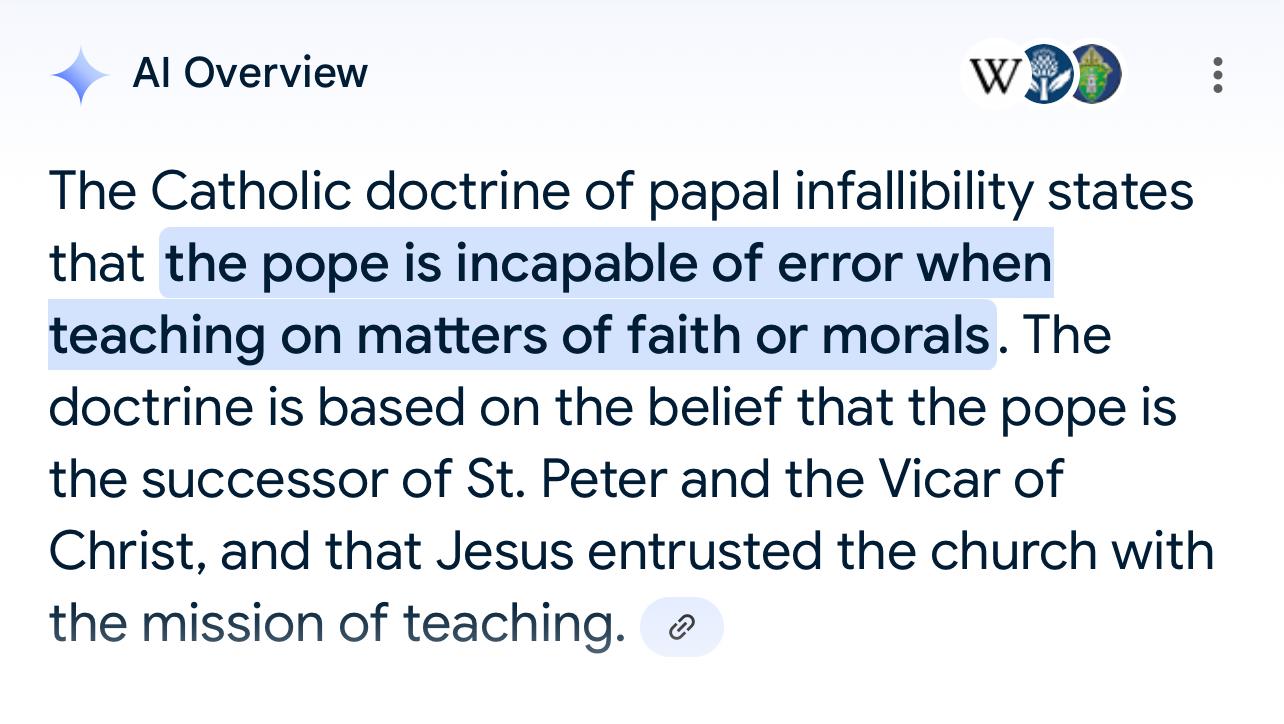
Task: Click the word 'Jesus' in the paragraph
Action: point(504,551)
